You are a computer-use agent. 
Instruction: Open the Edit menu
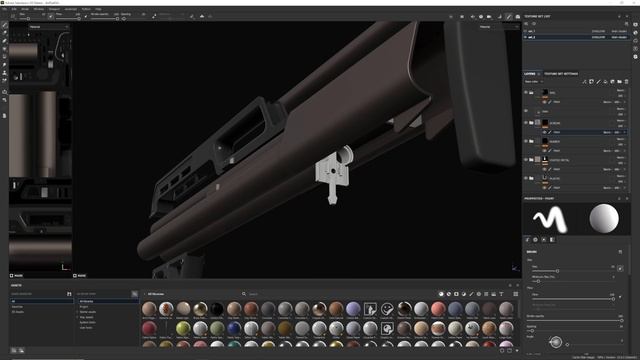coord(14,9)
